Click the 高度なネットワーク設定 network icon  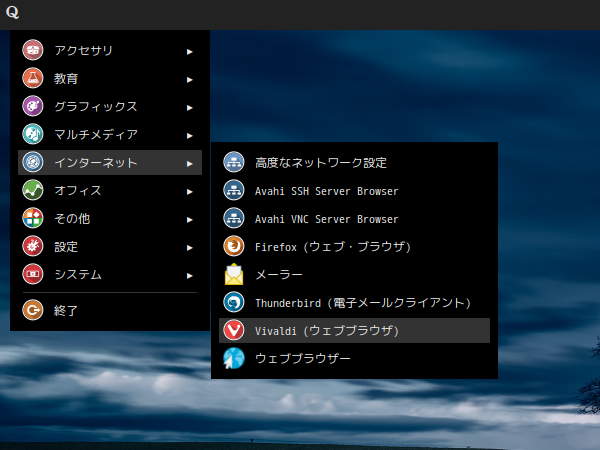(x=234, y=162)
